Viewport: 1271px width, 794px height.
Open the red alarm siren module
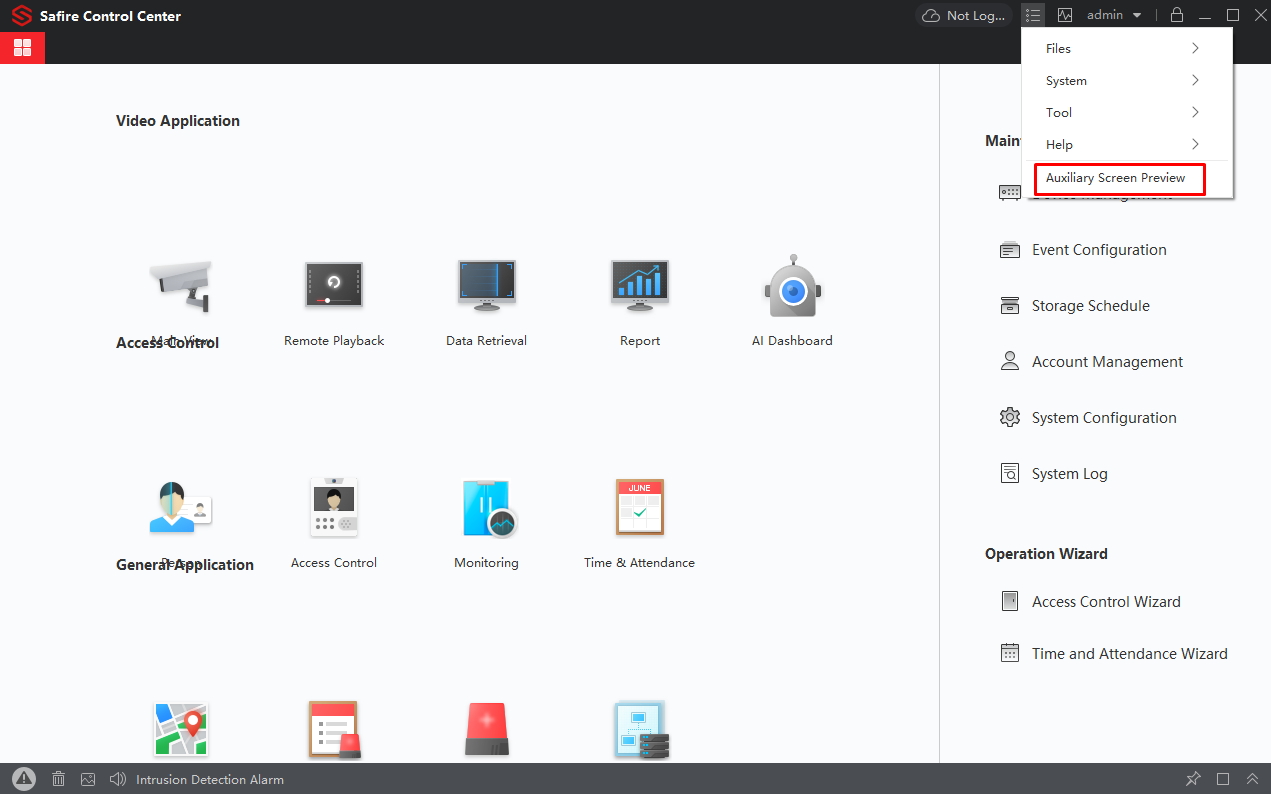487,729
